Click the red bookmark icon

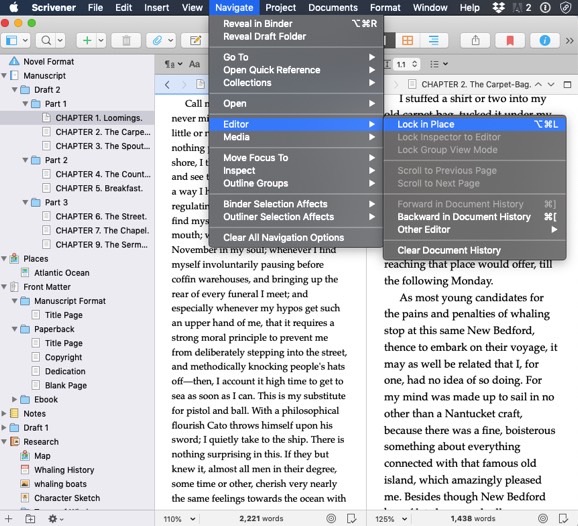[510, 40]
